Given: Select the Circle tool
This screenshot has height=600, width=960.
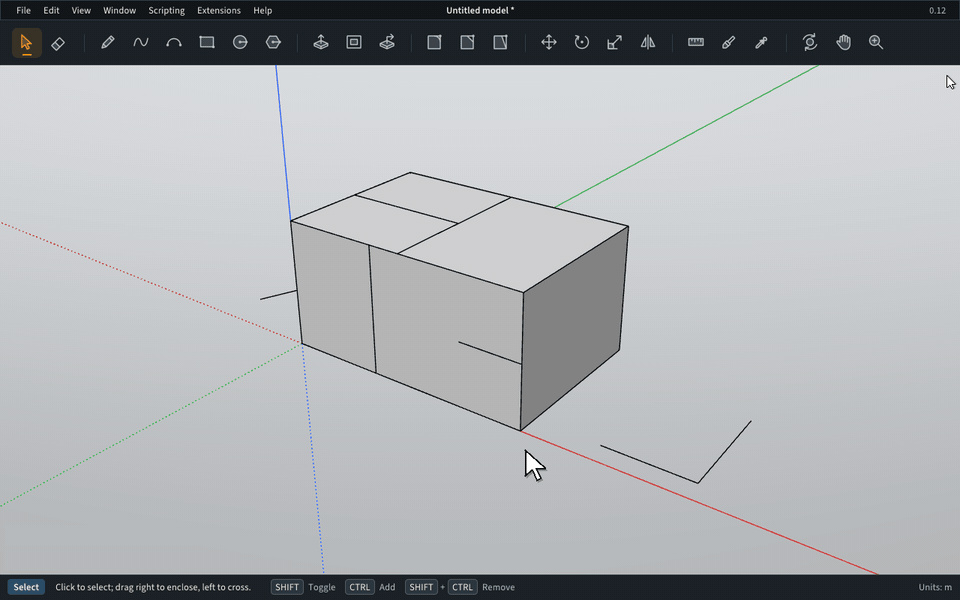Looking at the screenshot, I should (x=240, y=42).
